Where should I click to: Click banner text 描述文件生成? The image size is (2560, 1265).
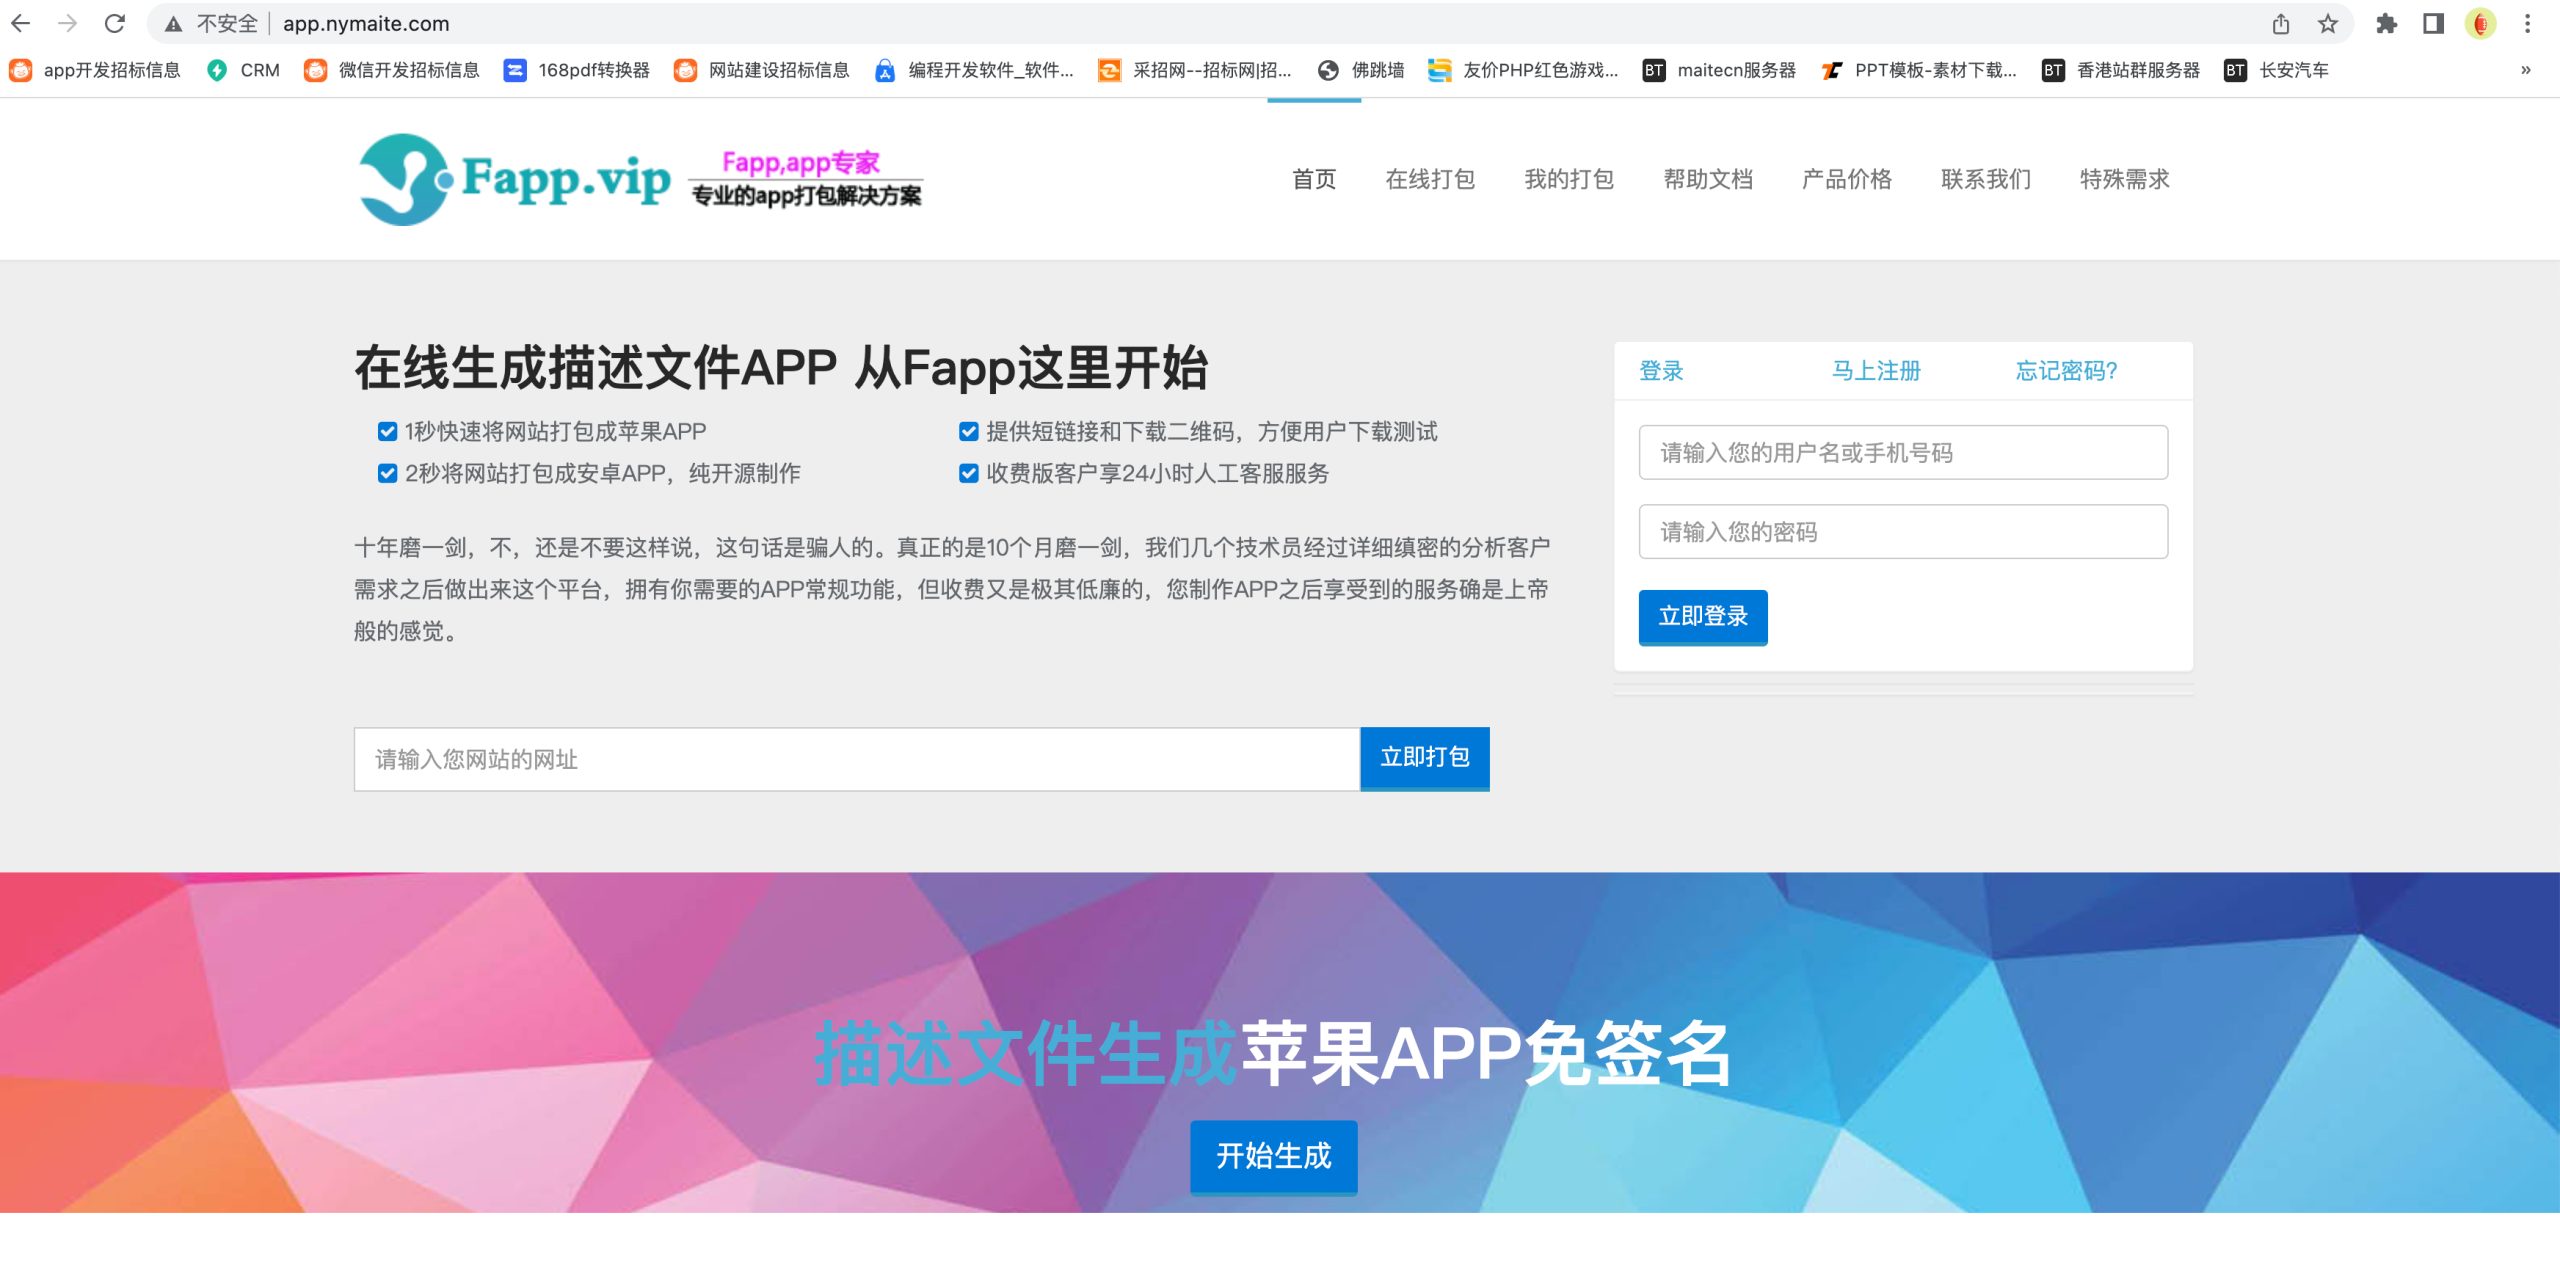click(x=1027, y=1053)
